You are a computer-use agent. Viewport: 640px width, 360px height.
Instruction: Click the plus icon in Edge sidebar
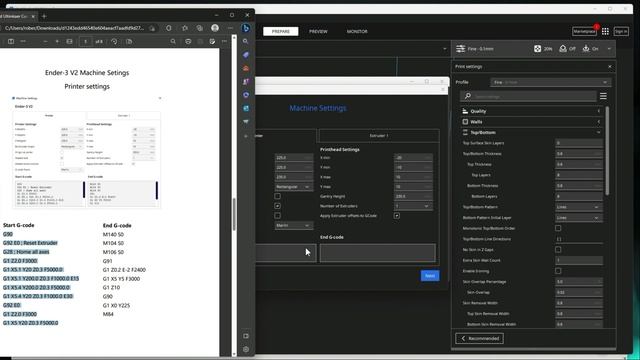[246, 136]
